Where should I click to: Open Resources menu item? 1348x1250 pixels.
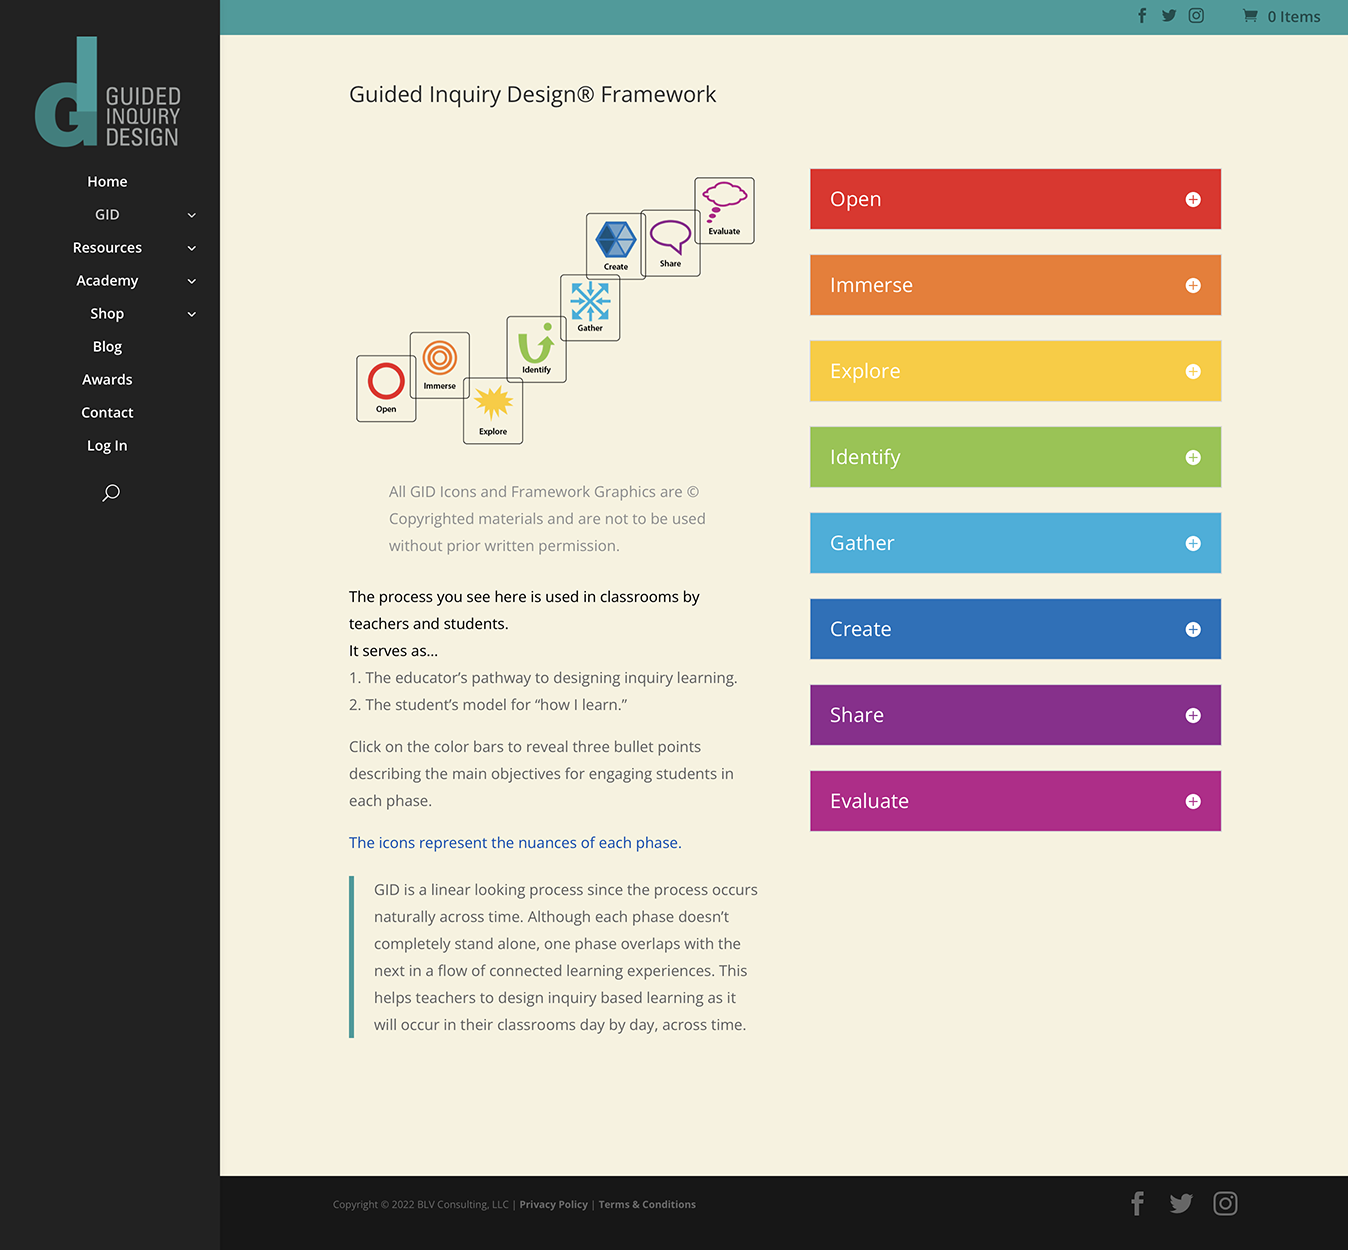107,247
